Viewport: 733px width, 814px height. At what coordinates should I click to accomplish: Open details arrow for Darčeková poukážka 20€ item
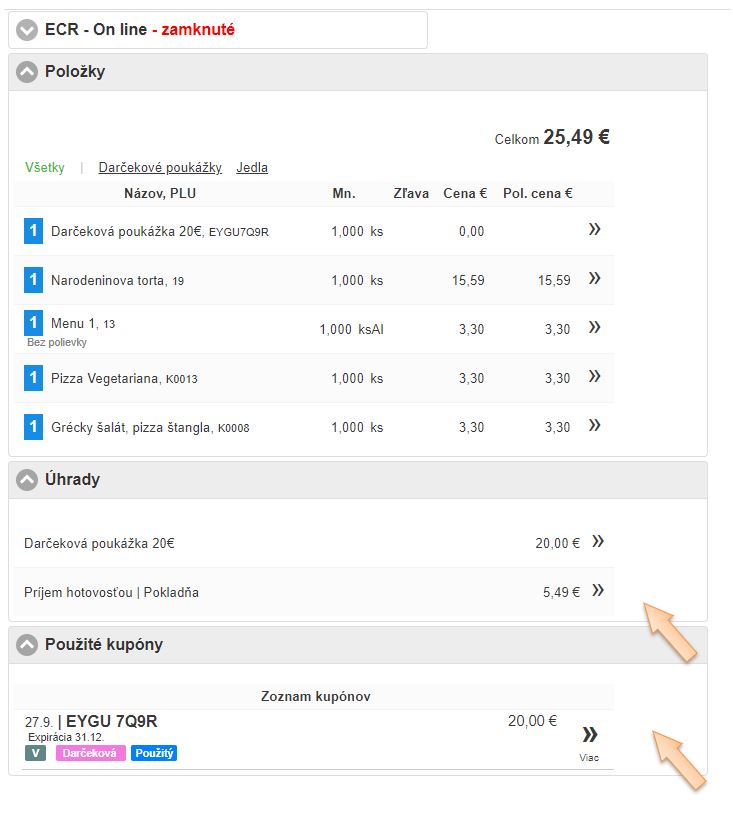click(595, 230)
